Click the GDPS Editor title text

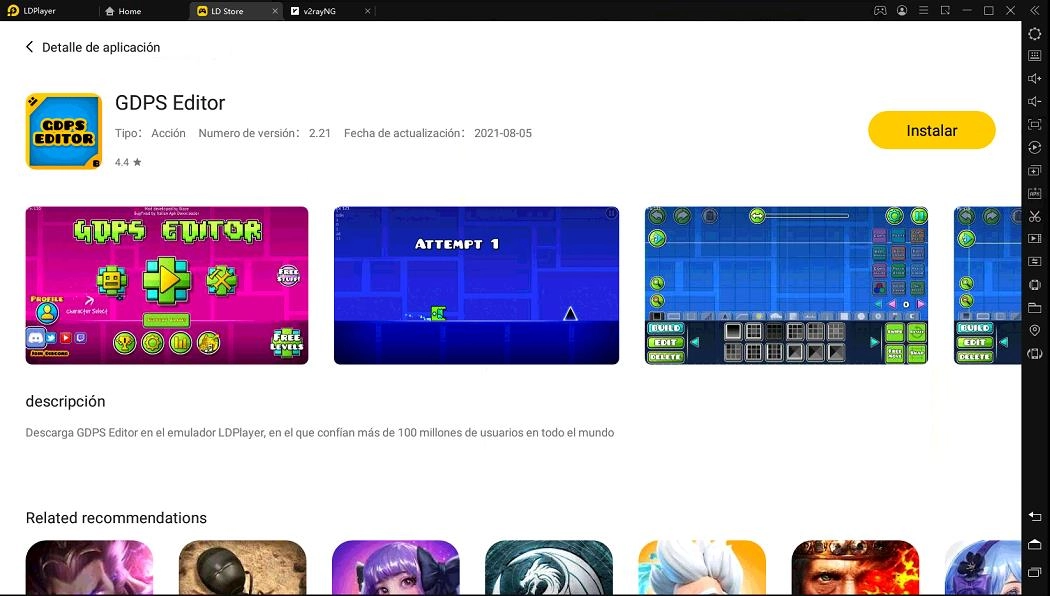(170, 102)
